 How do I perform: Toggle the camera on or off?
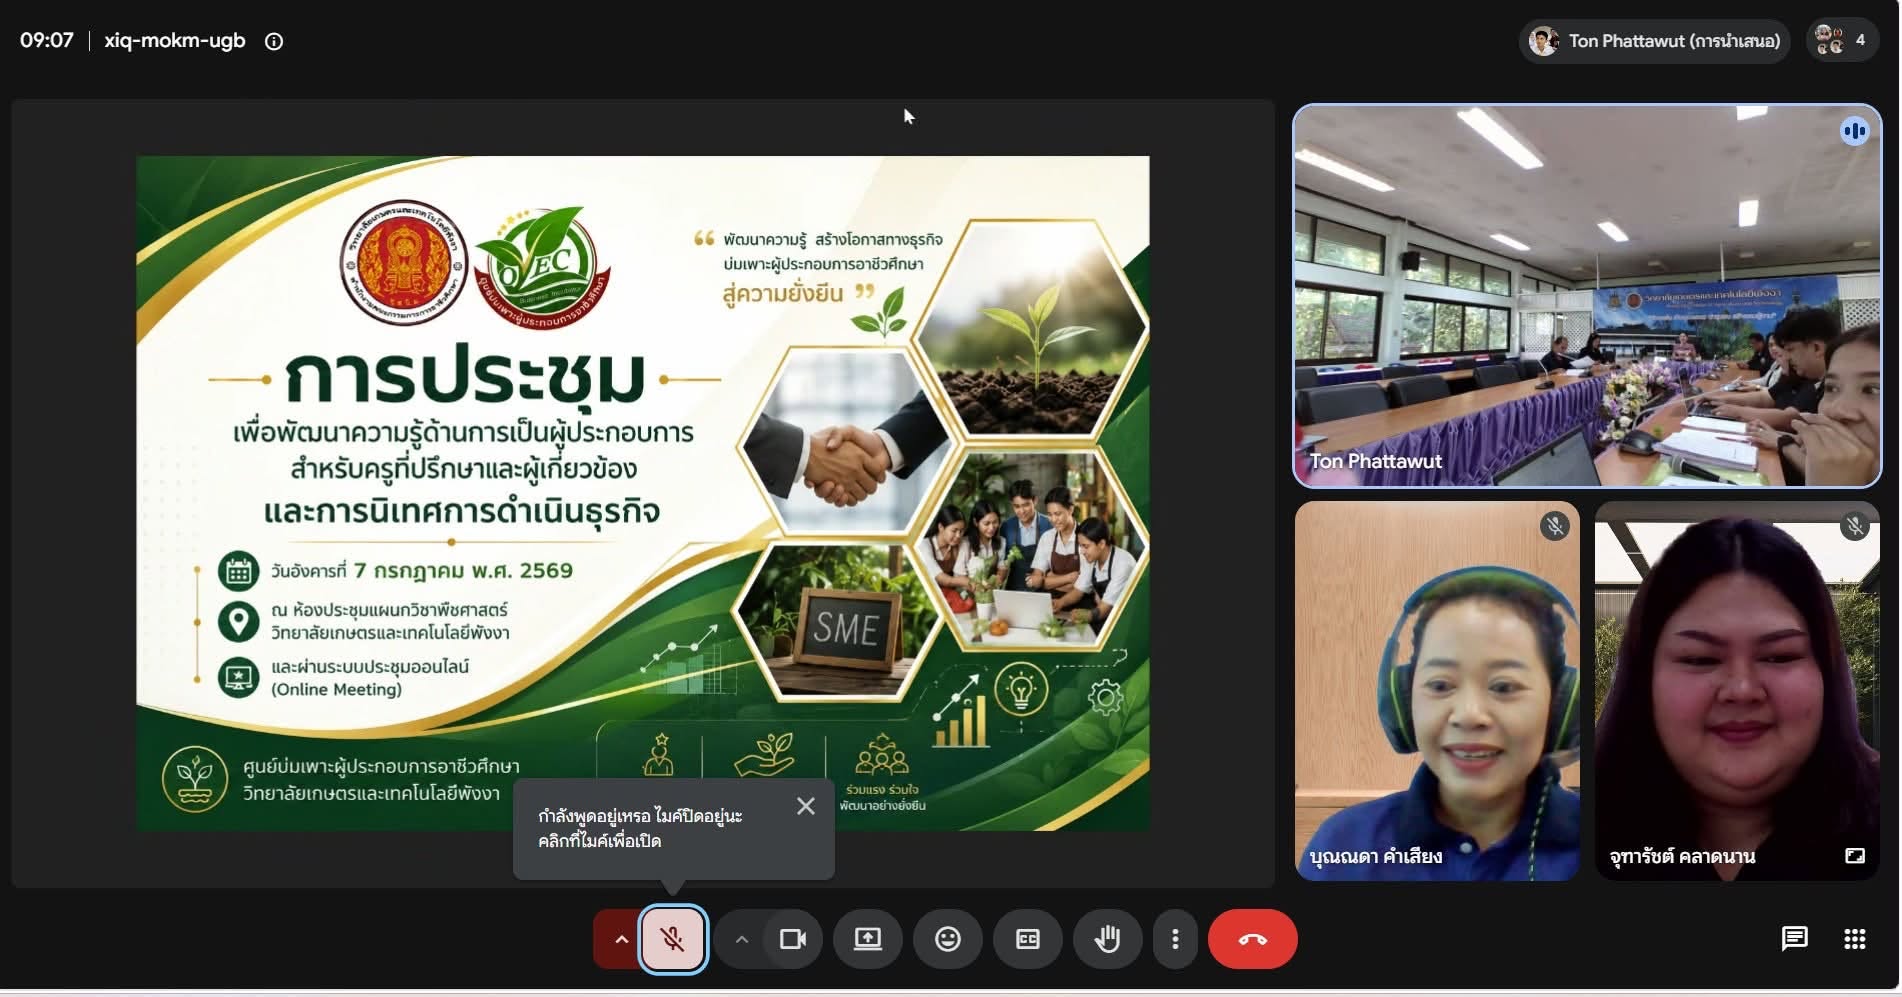point(793,939)
